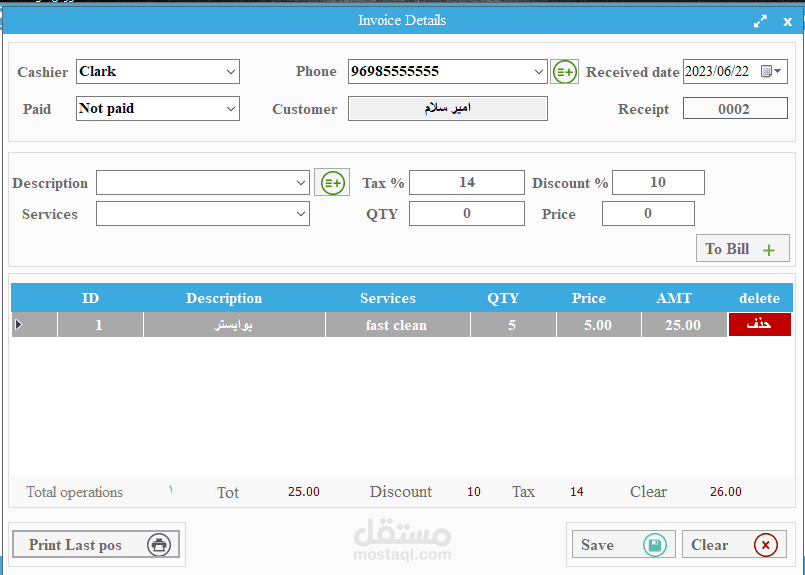Select the 'fast clean' services cell
805x575 pixels.
point(397,324)
